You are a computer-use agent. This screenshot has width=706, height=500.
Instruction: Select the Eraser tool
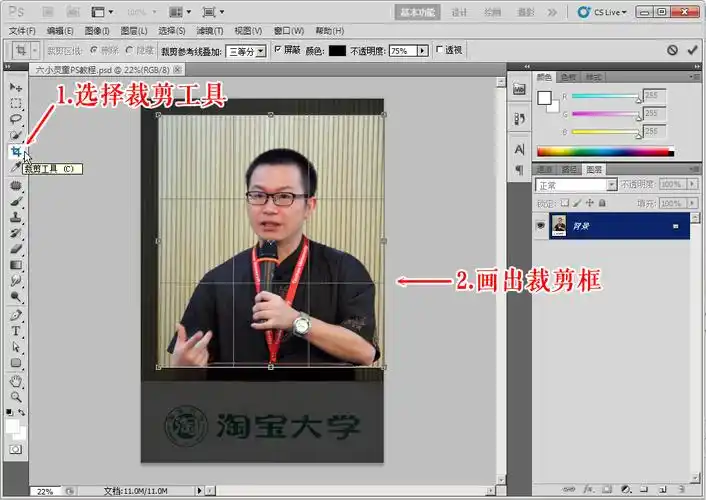click(x=16, y=249)
